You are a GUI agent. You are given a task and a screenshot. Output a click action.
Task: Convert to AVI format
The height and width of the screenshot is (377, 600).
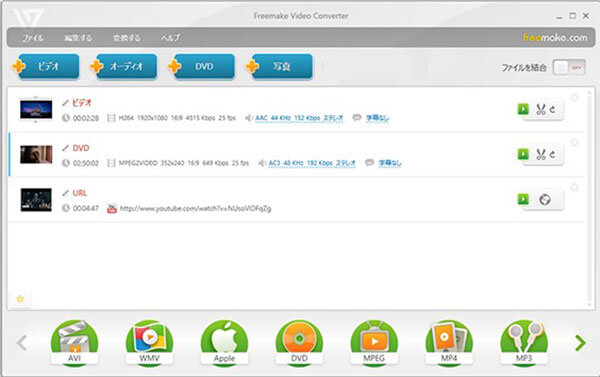pyautogui.click(x=74, y=343)
